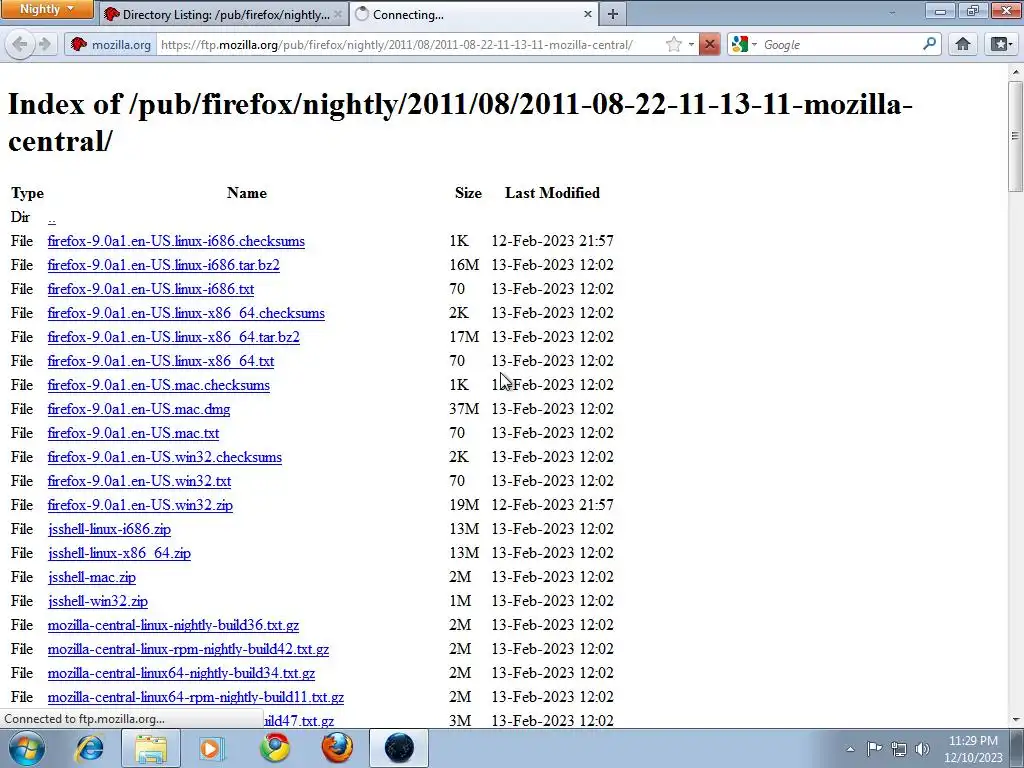The height and width of the screenshot is (768, 1024).
Task: Open firefox-9.0a1.en-US.linux-x86_64.txt
Action: pyautogui.click(x=161, y=361)
